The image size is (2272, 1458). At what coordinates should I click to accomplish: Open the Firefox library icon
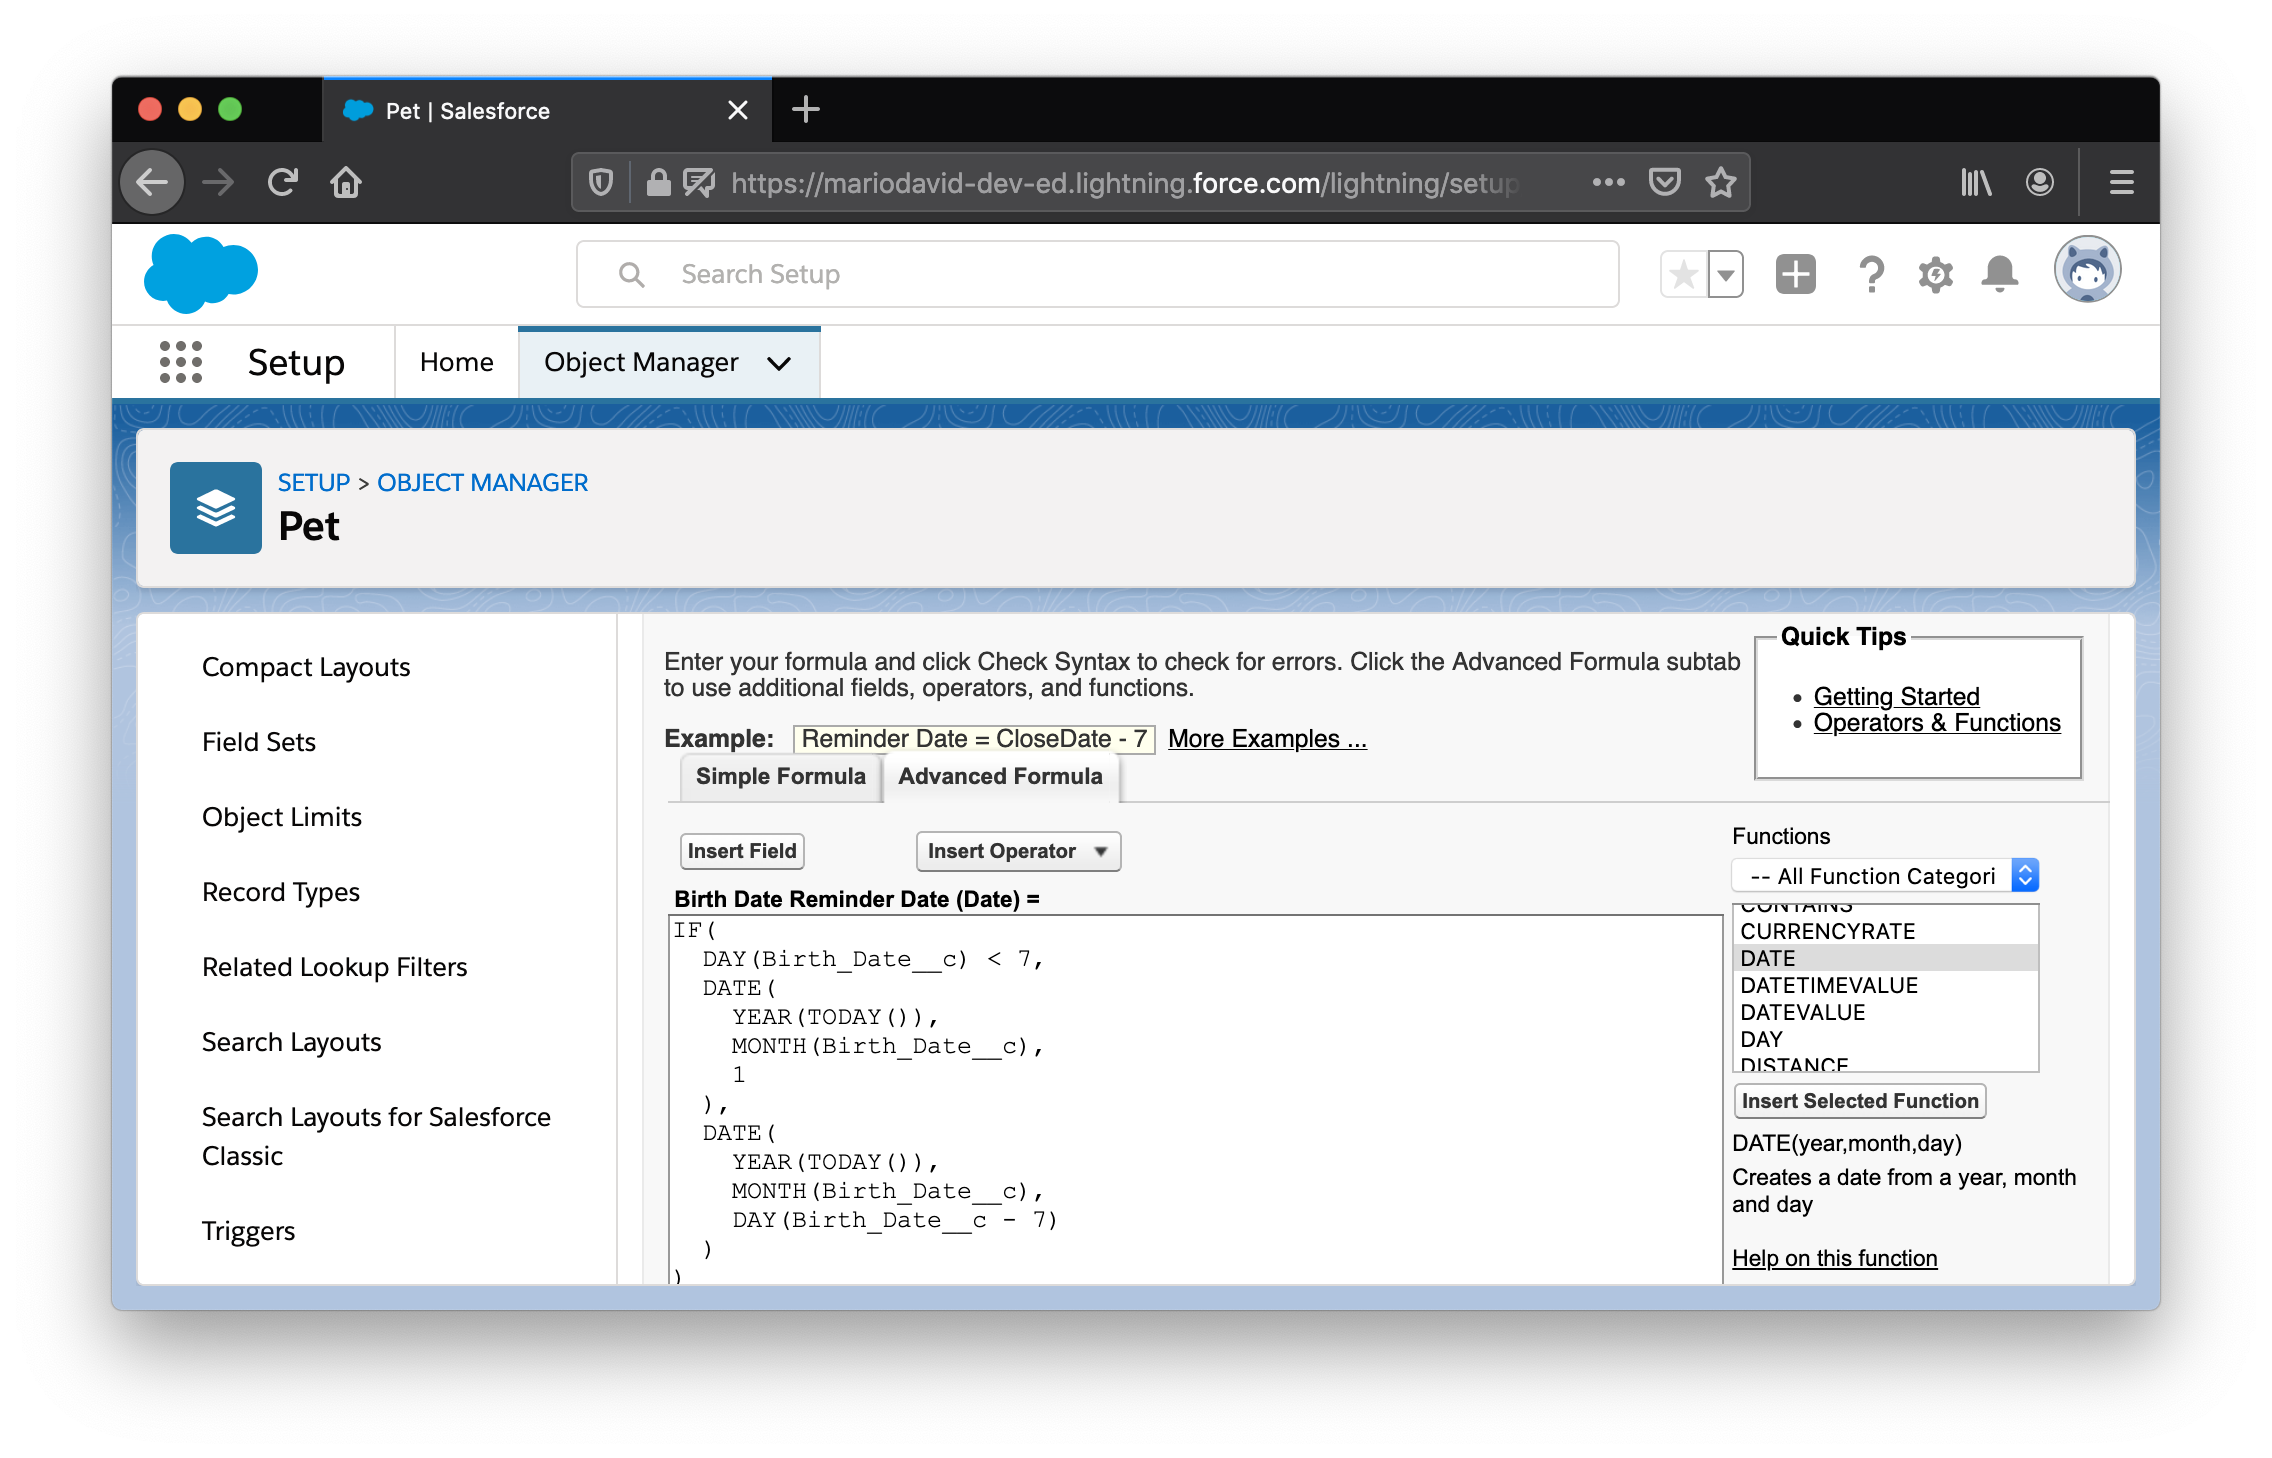(x=1976, y=183)
